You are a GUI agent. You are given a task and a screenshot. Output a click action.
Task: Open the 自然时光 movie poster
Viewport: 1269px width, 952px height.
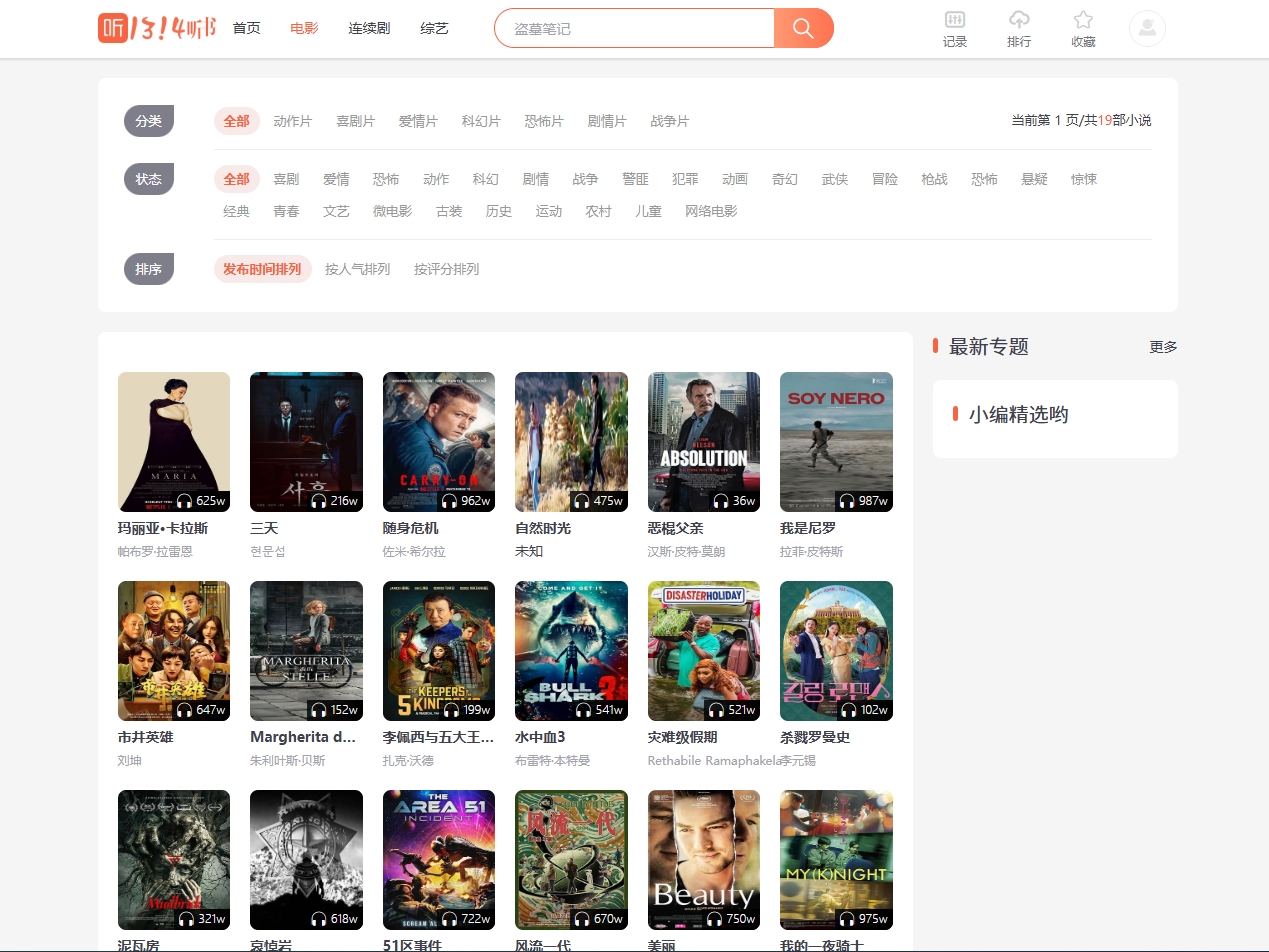pyautogui.click(x=571, y=442)
